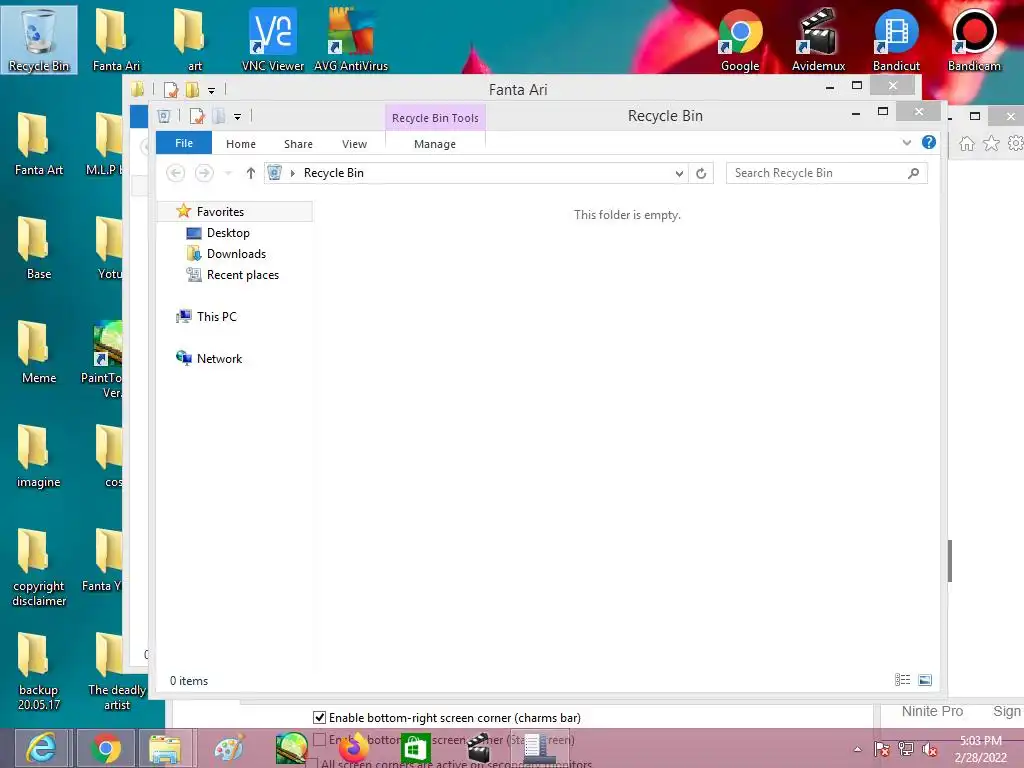Viewport: 1024px width, 768px height.
Task: Select the 'Meme' folder on the desktop
Action: point(39,352)
